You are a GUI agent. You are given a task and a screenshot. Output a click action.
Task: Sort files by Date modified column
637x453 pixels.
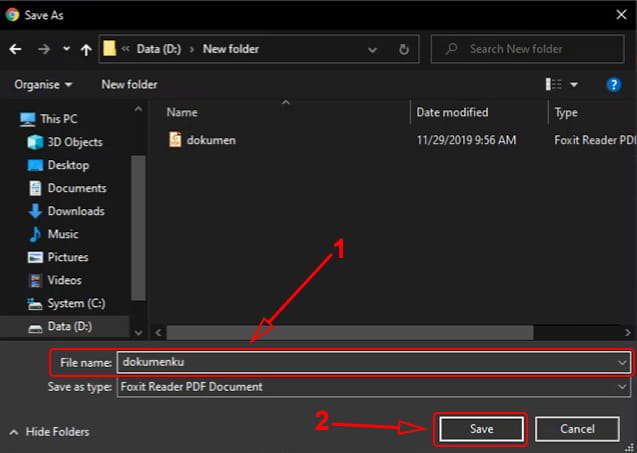(452, 113)
